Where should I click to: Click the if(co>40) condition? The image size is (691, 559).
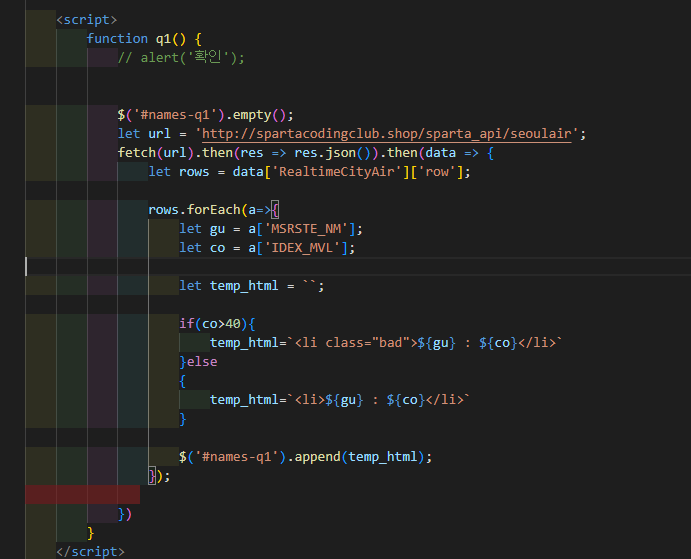click(x=213, y=324)
